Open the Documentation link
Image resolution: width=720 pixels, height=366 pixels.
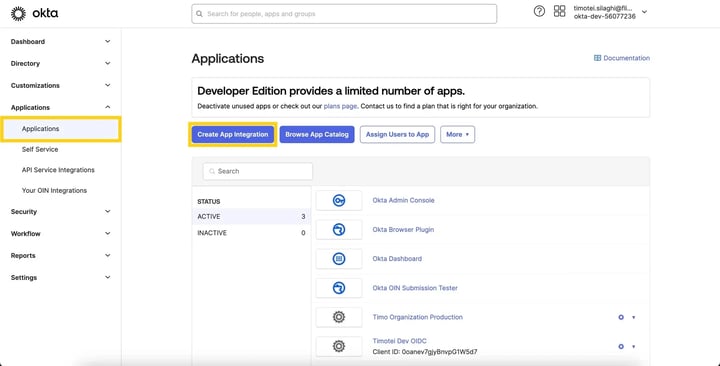click(x=622, y=58)
